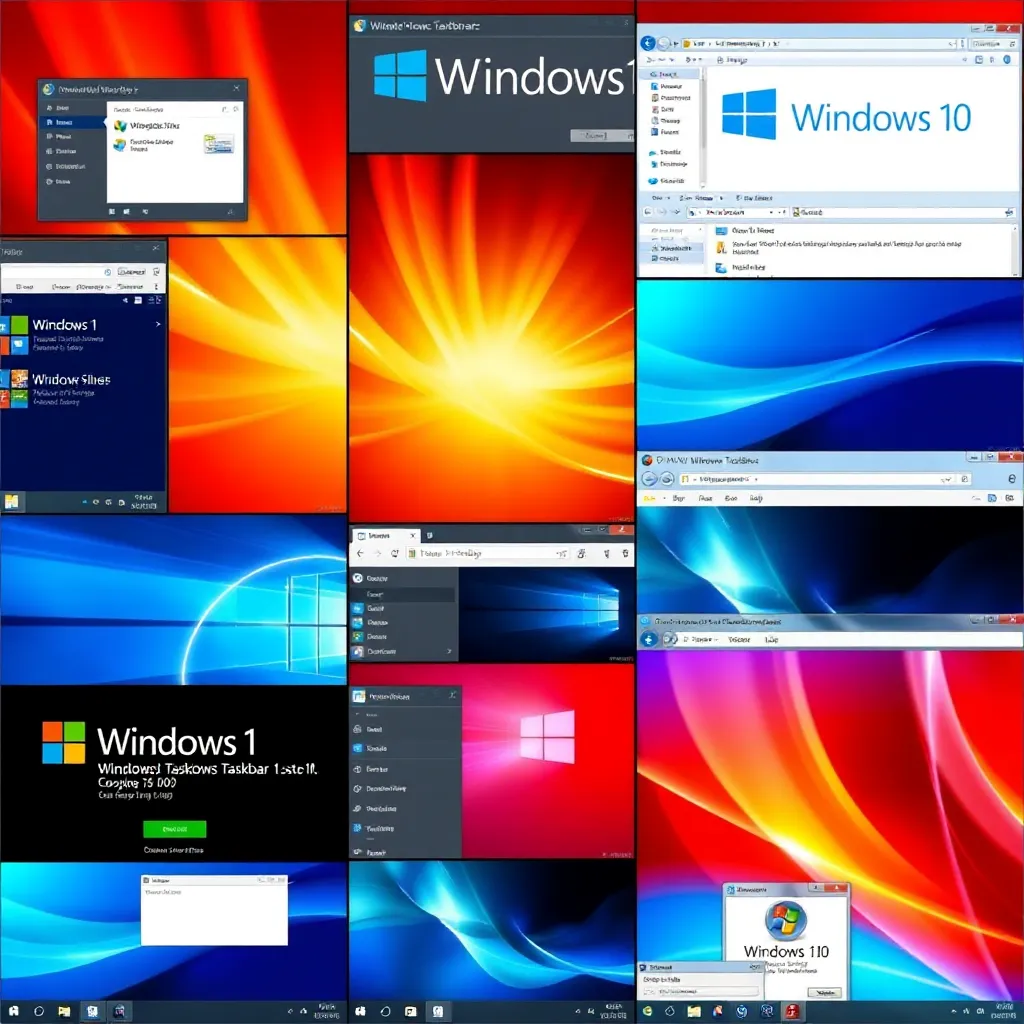Viewport: 1024px width, 1024px height.
Task: Click Start button on bottom-middle taskbar
Action: coord(360,1011)
